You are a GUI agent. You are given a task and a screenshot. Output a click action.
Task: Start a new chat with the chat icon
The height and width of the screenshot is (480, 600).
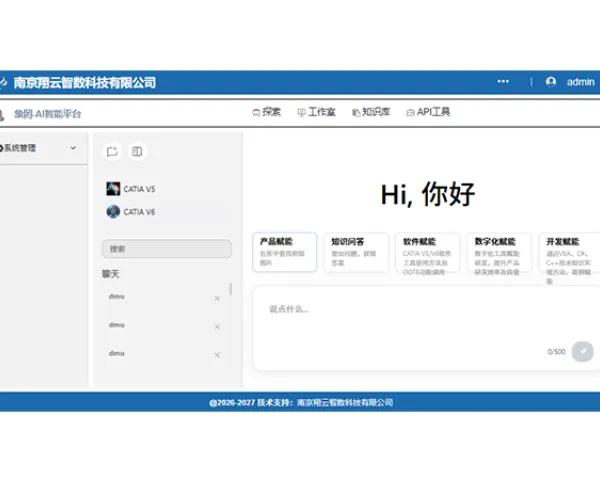click(112, 152)
